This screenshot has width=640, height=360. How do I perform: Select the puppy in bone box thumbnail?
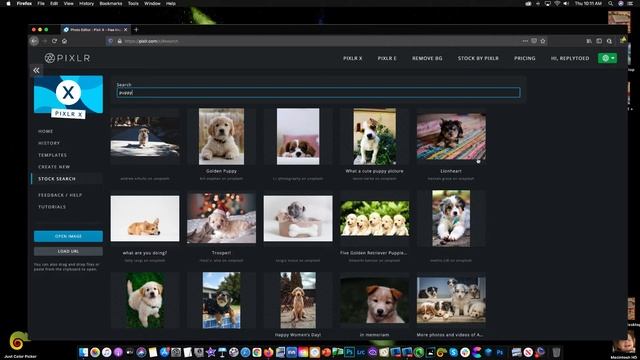pos(298,218)
